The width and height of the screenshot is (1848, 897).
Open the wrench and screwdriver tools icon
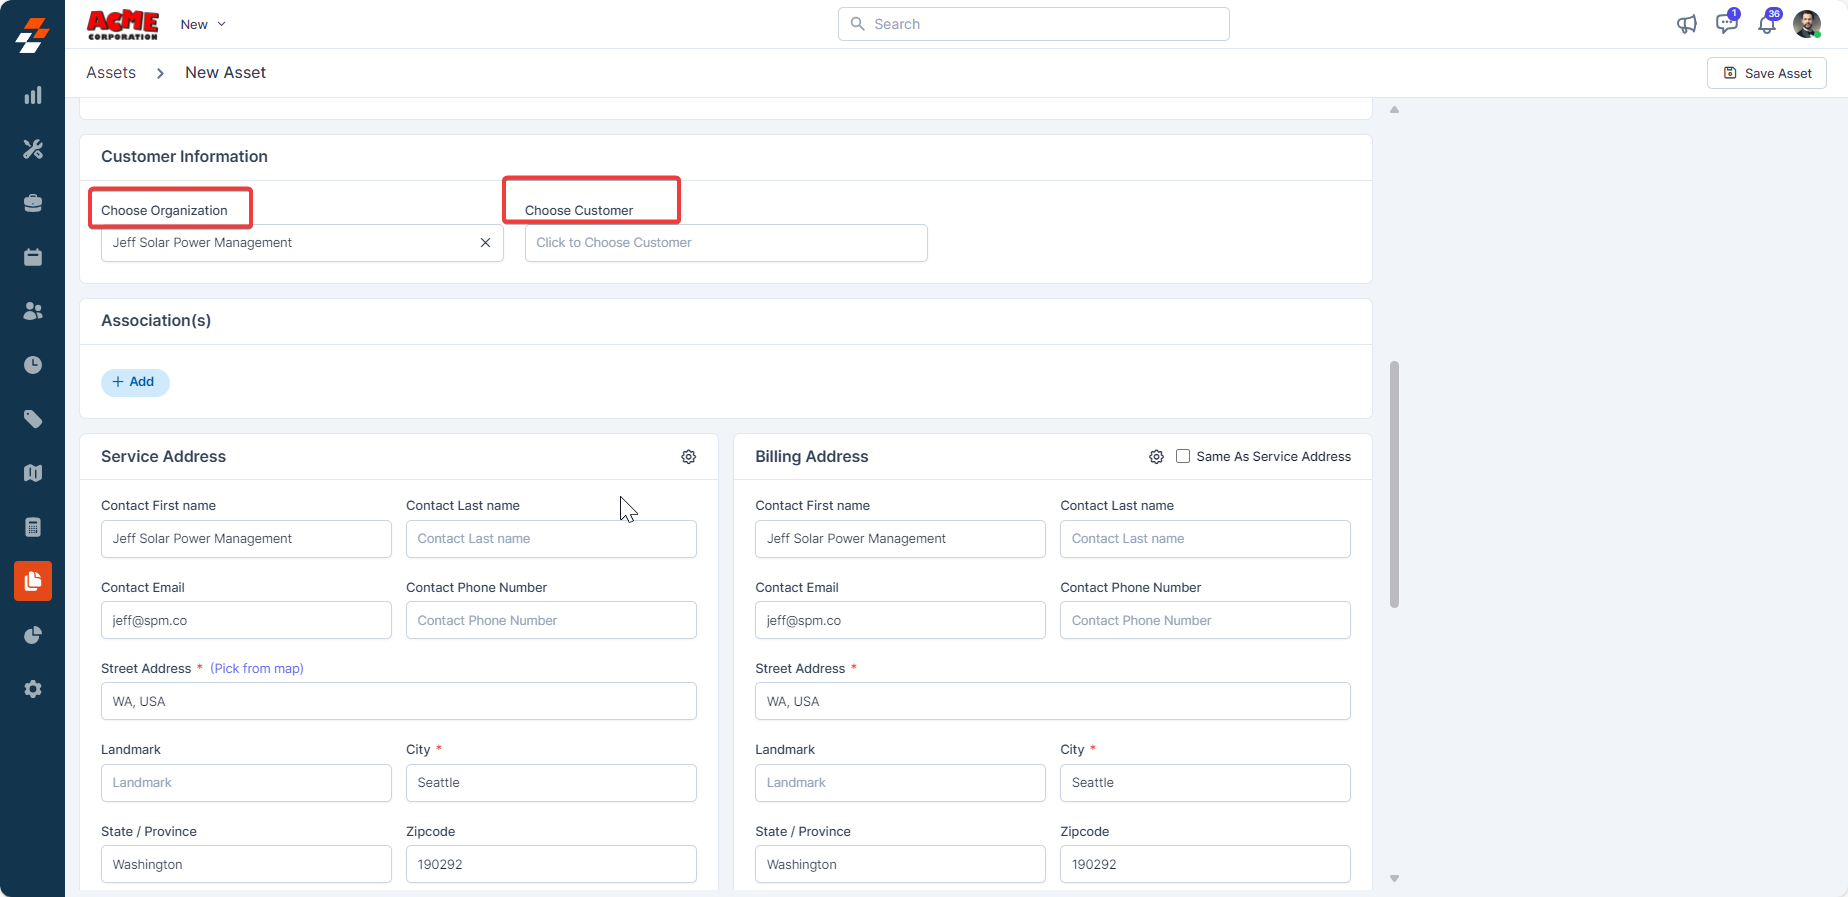point(33,149)
